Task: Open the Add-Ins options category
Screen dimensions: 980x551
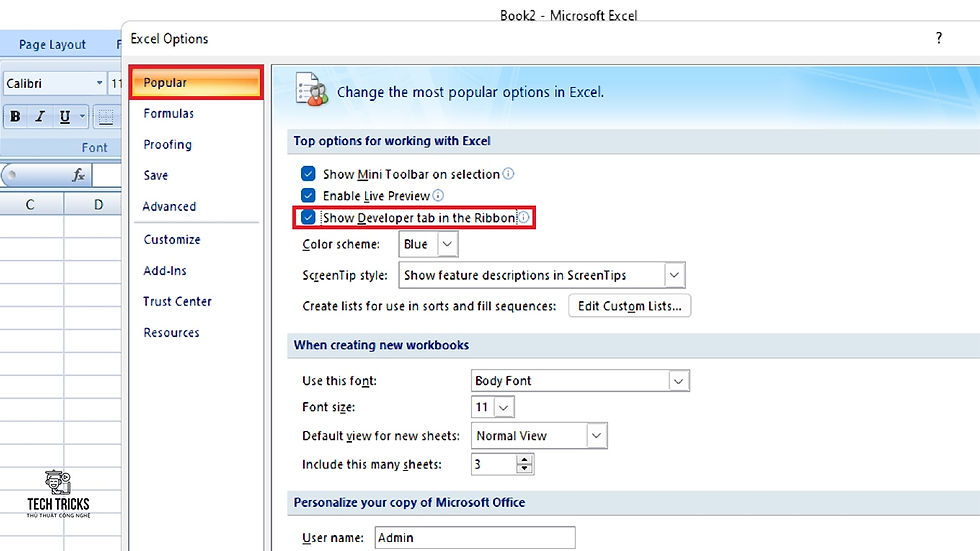Action: tap(165, 271)
